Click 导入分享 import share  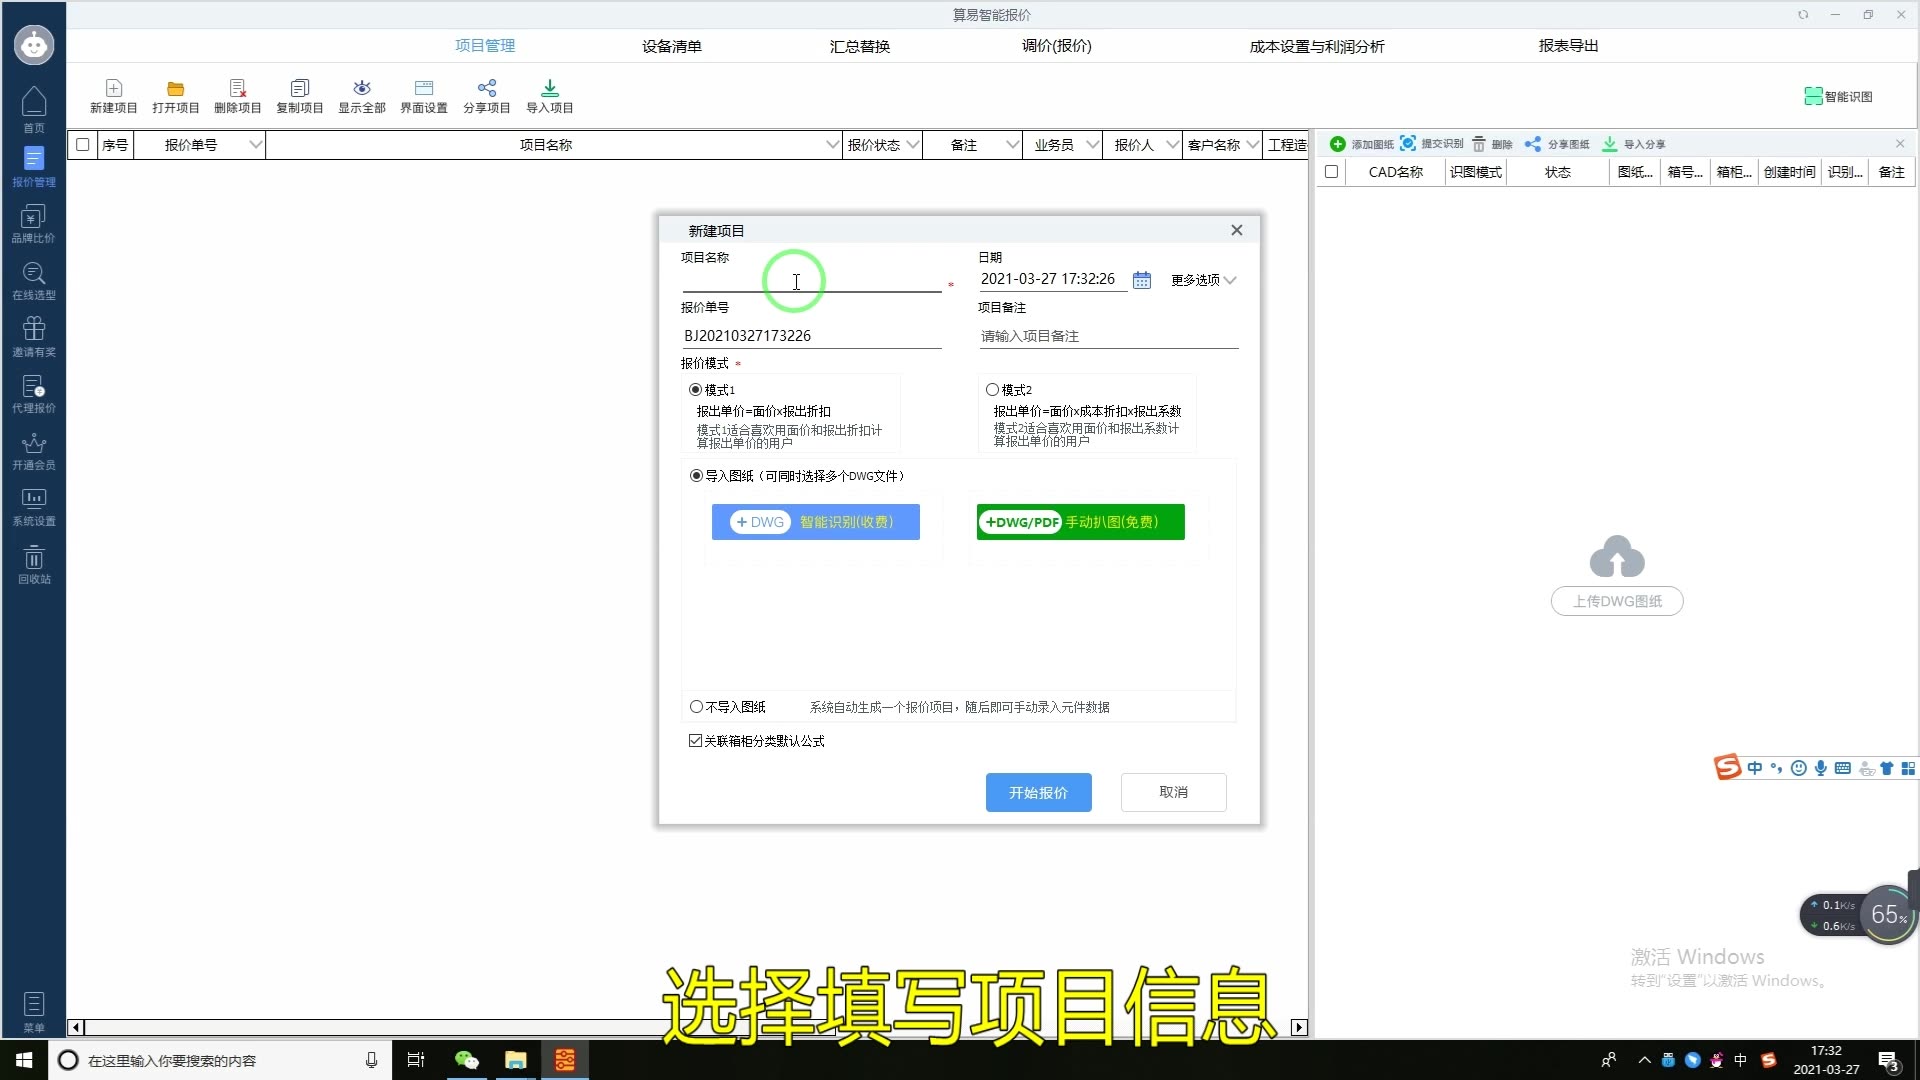click(1633, 144)
